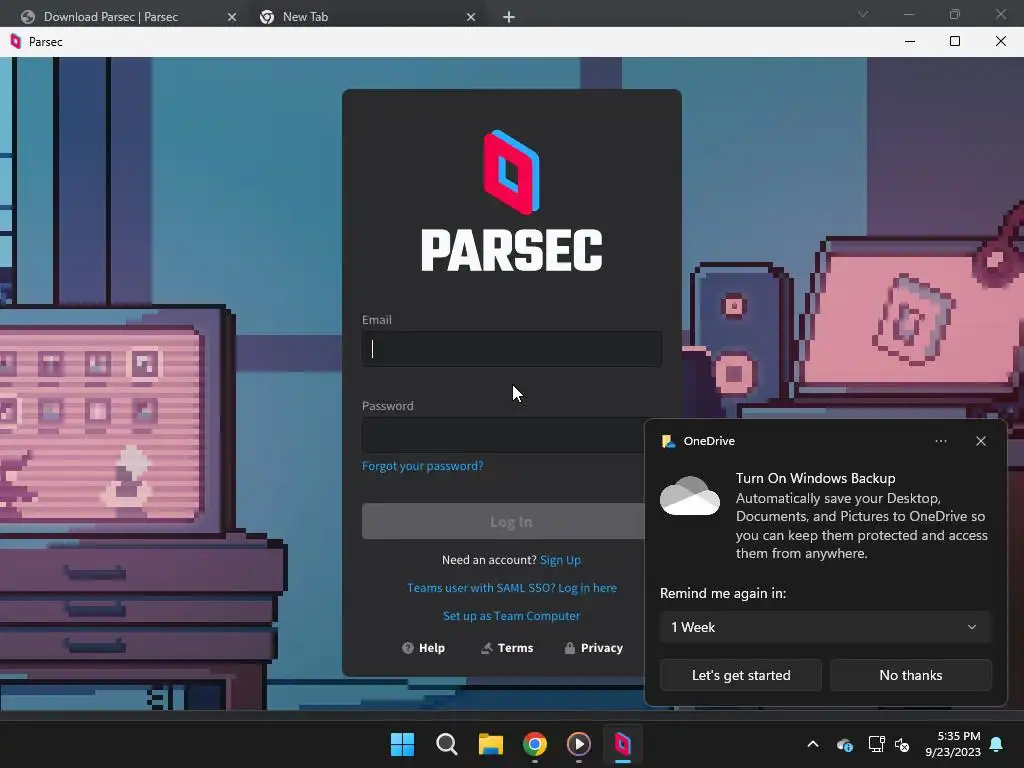Open the browser tab search chevron
The width and height of the screenshot is (1024, 768).
pyautogui.click(x=863, y=14)
